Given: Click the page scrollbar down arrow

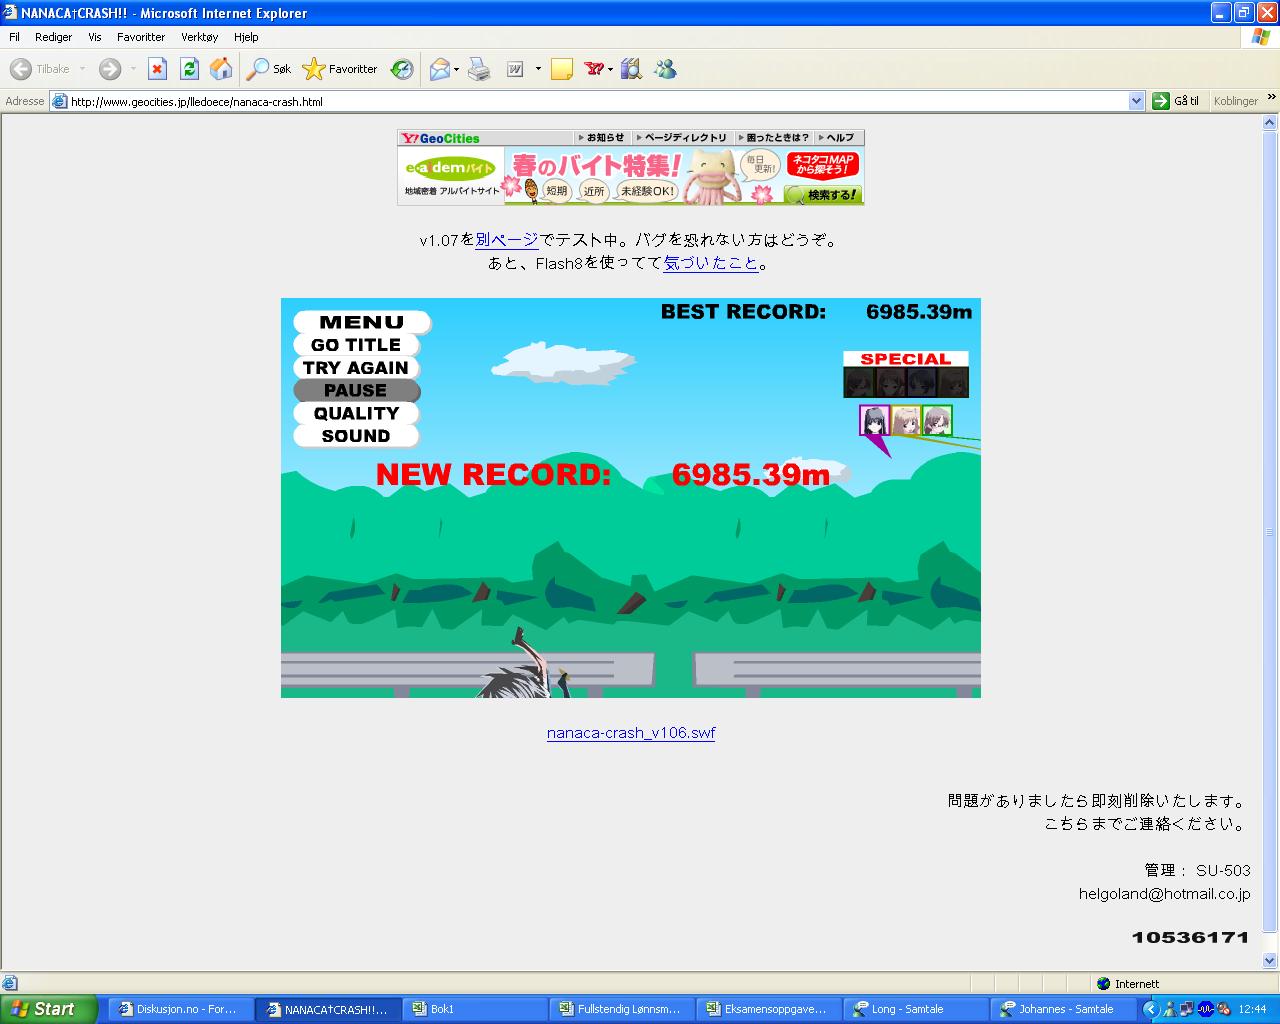Looking at the screenshot, I should 1271,961.
